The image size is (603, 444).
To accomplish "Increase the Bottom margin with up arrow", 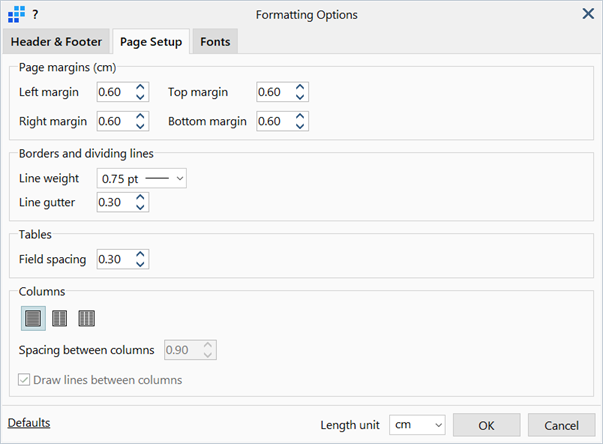I will pos(300,116).
